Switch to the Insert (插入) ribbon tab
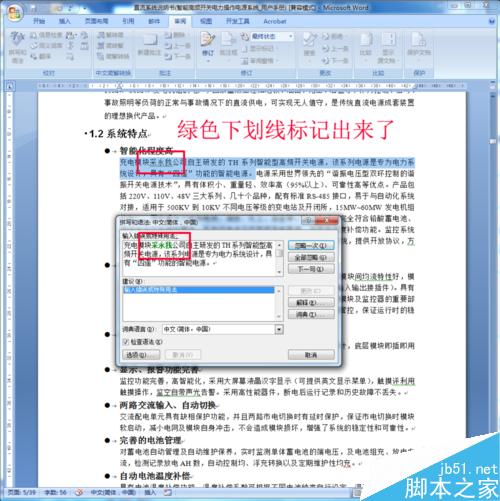The height and width of the screenshot is (501, 500). pyautogui.click(x=64, y=21)
